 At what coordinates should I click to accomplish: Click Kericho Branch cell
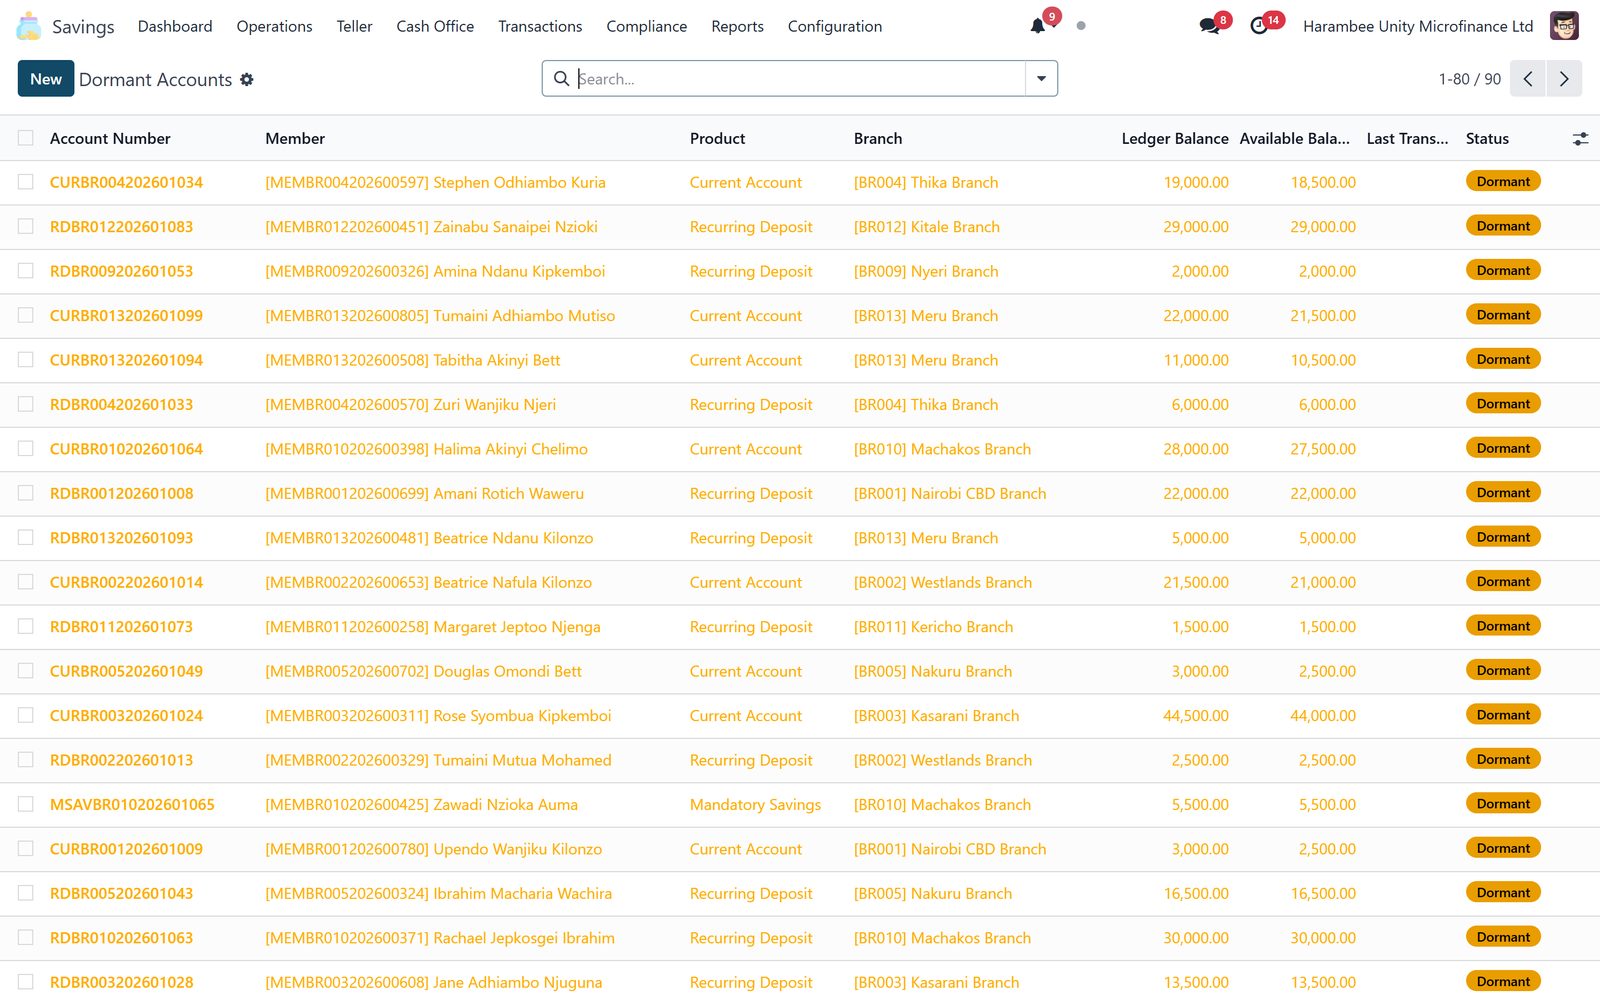click(x=933, y=627)
